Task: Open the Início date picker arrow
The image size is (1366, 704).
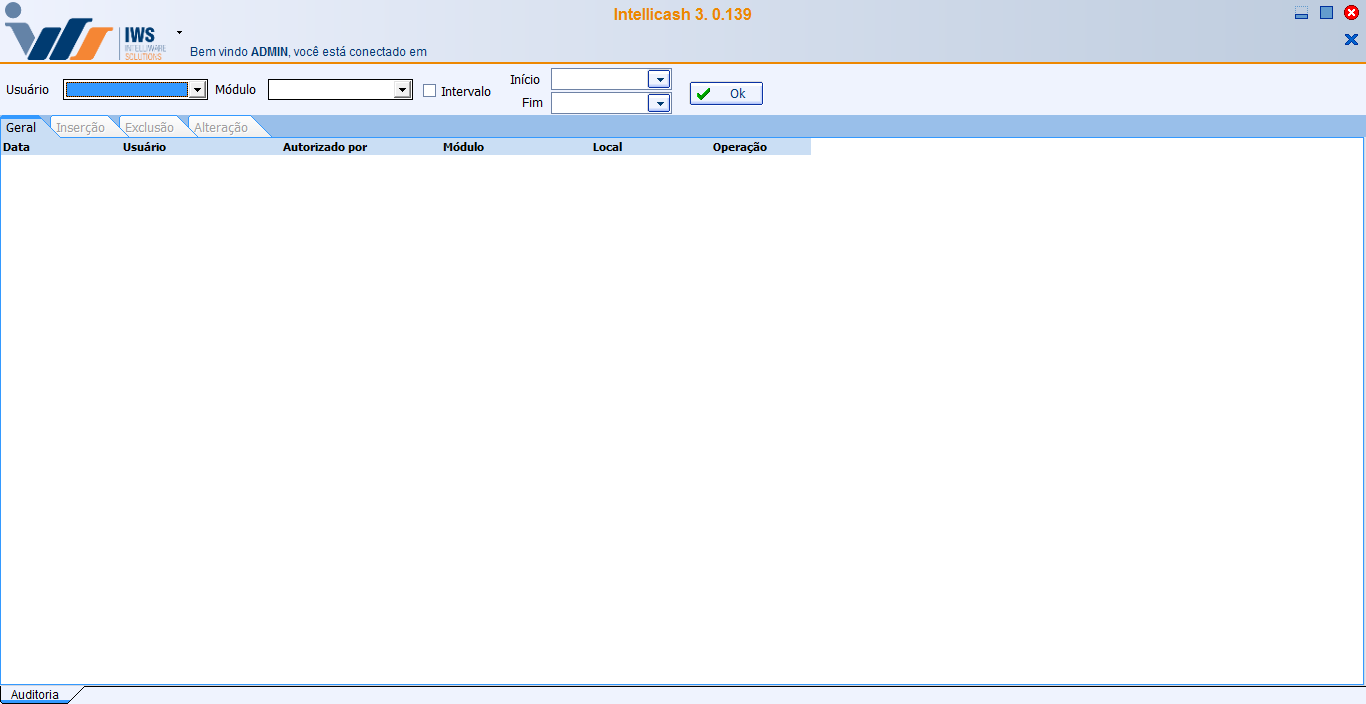Action: (658, 79)
